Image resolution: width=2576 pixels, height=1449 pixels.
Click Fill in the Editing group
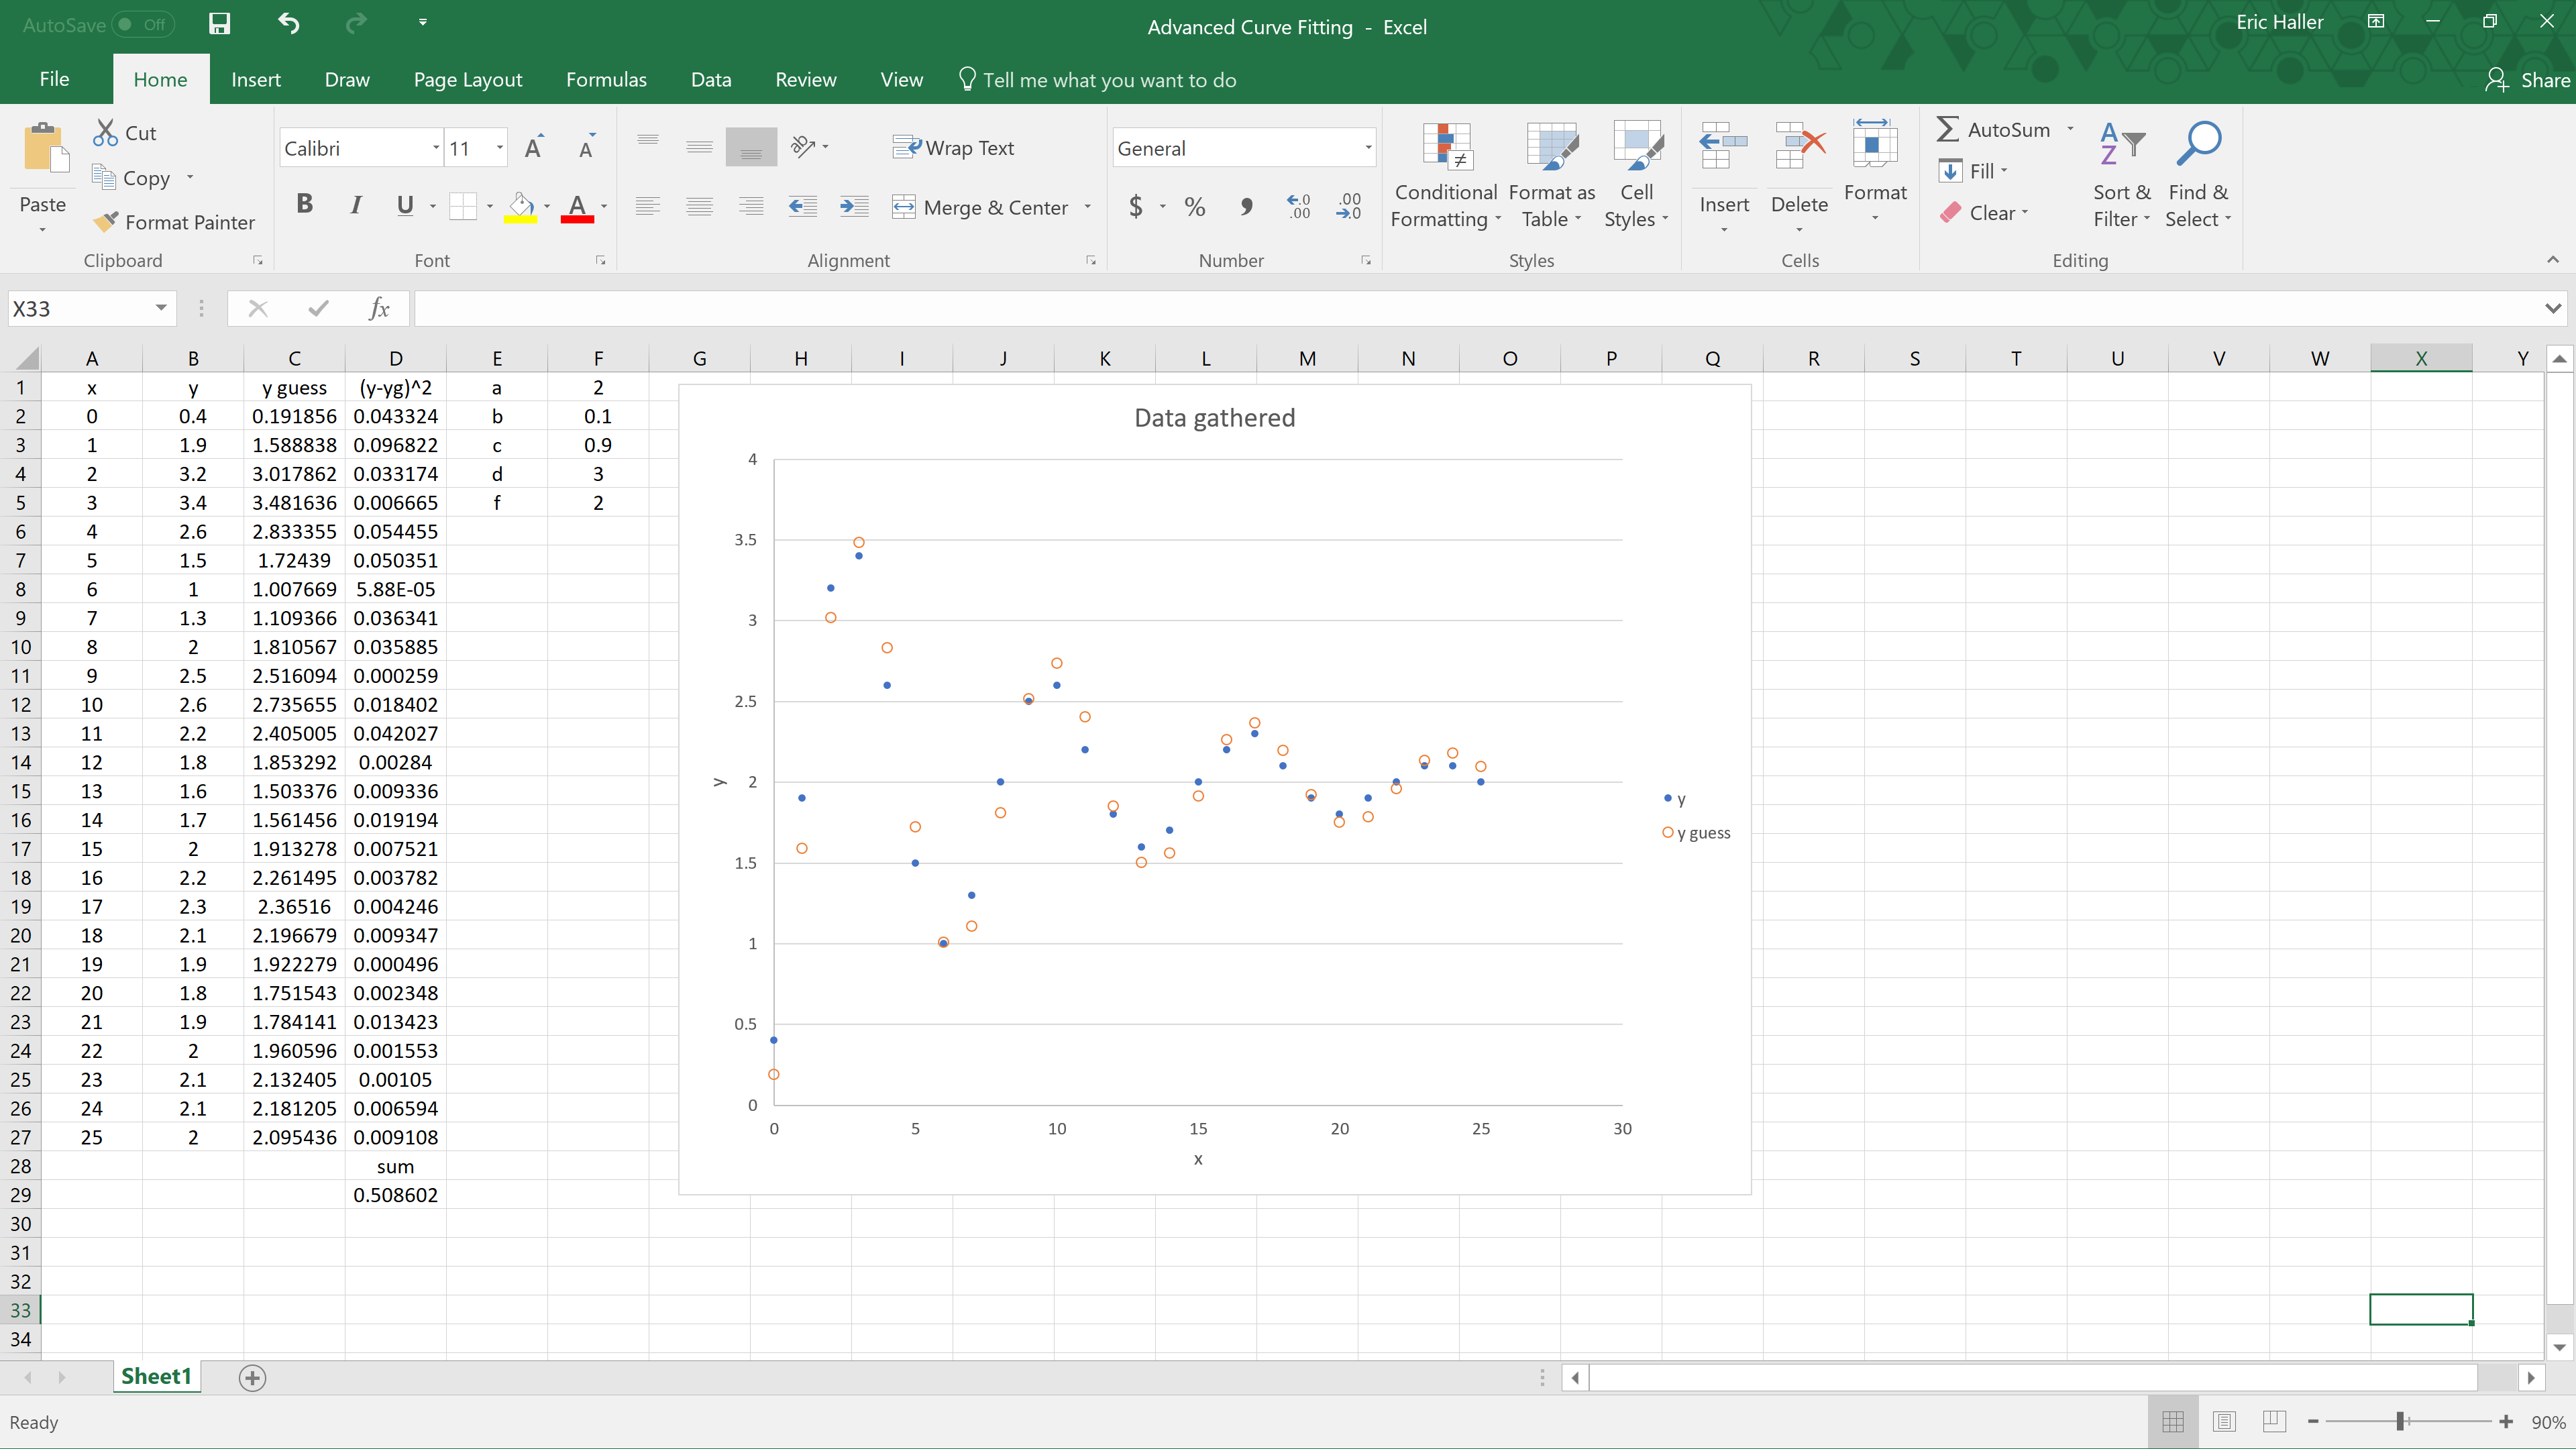pos(1973,171)
